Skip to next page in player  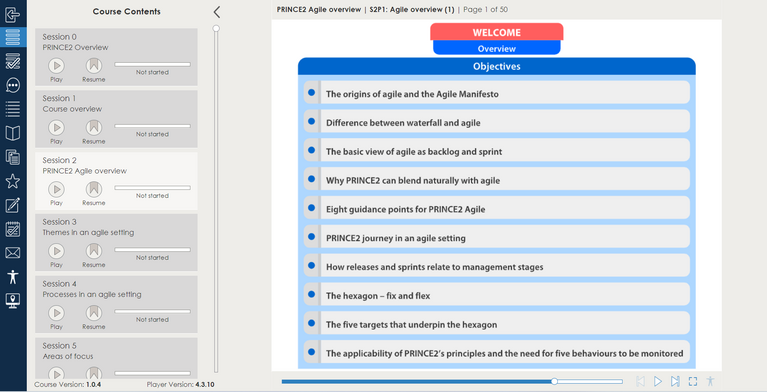[675, 381]
